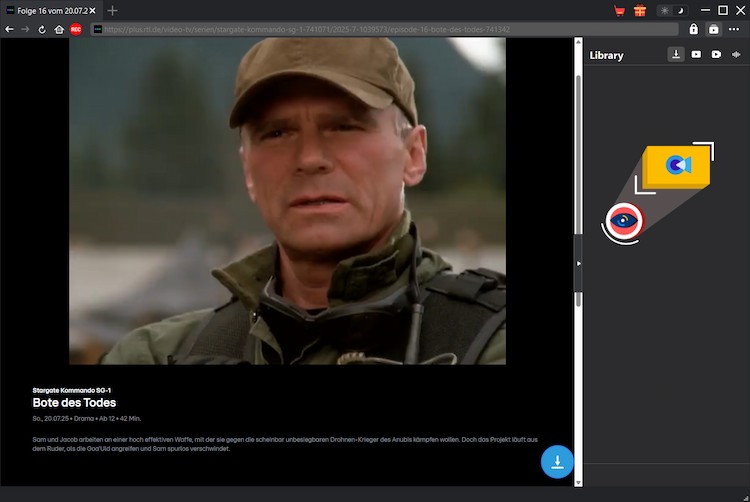
Task: Go forward with the right arrow
Action: 25,30
